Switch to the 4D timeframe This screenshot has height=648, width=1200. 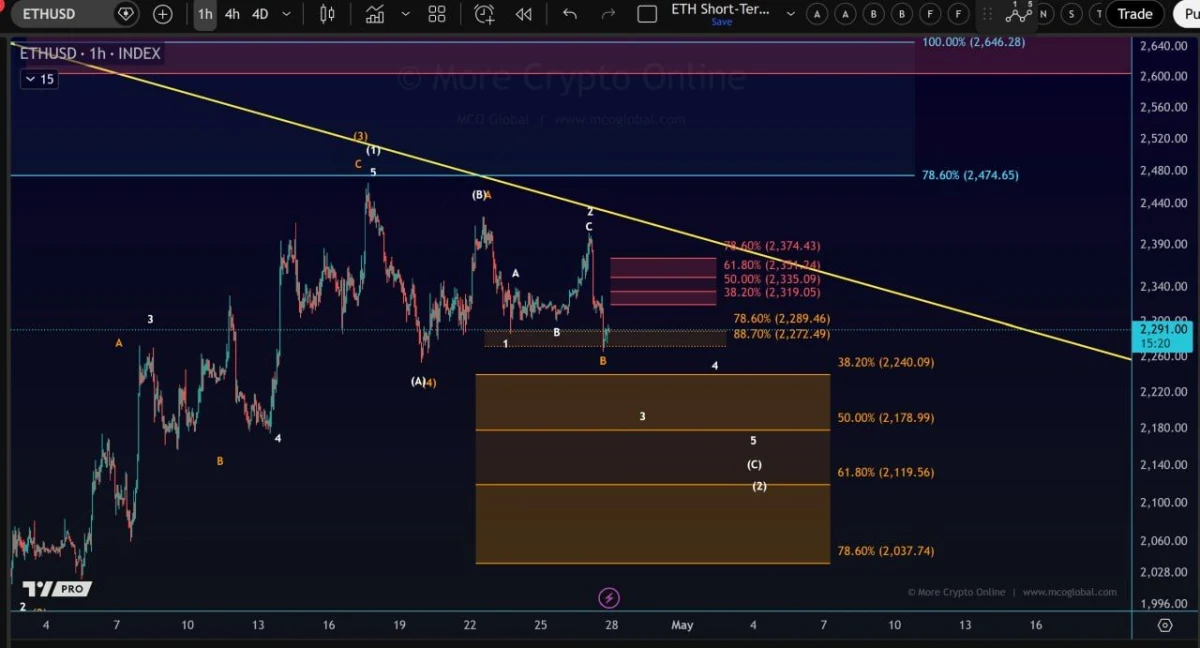click(258, 14)
